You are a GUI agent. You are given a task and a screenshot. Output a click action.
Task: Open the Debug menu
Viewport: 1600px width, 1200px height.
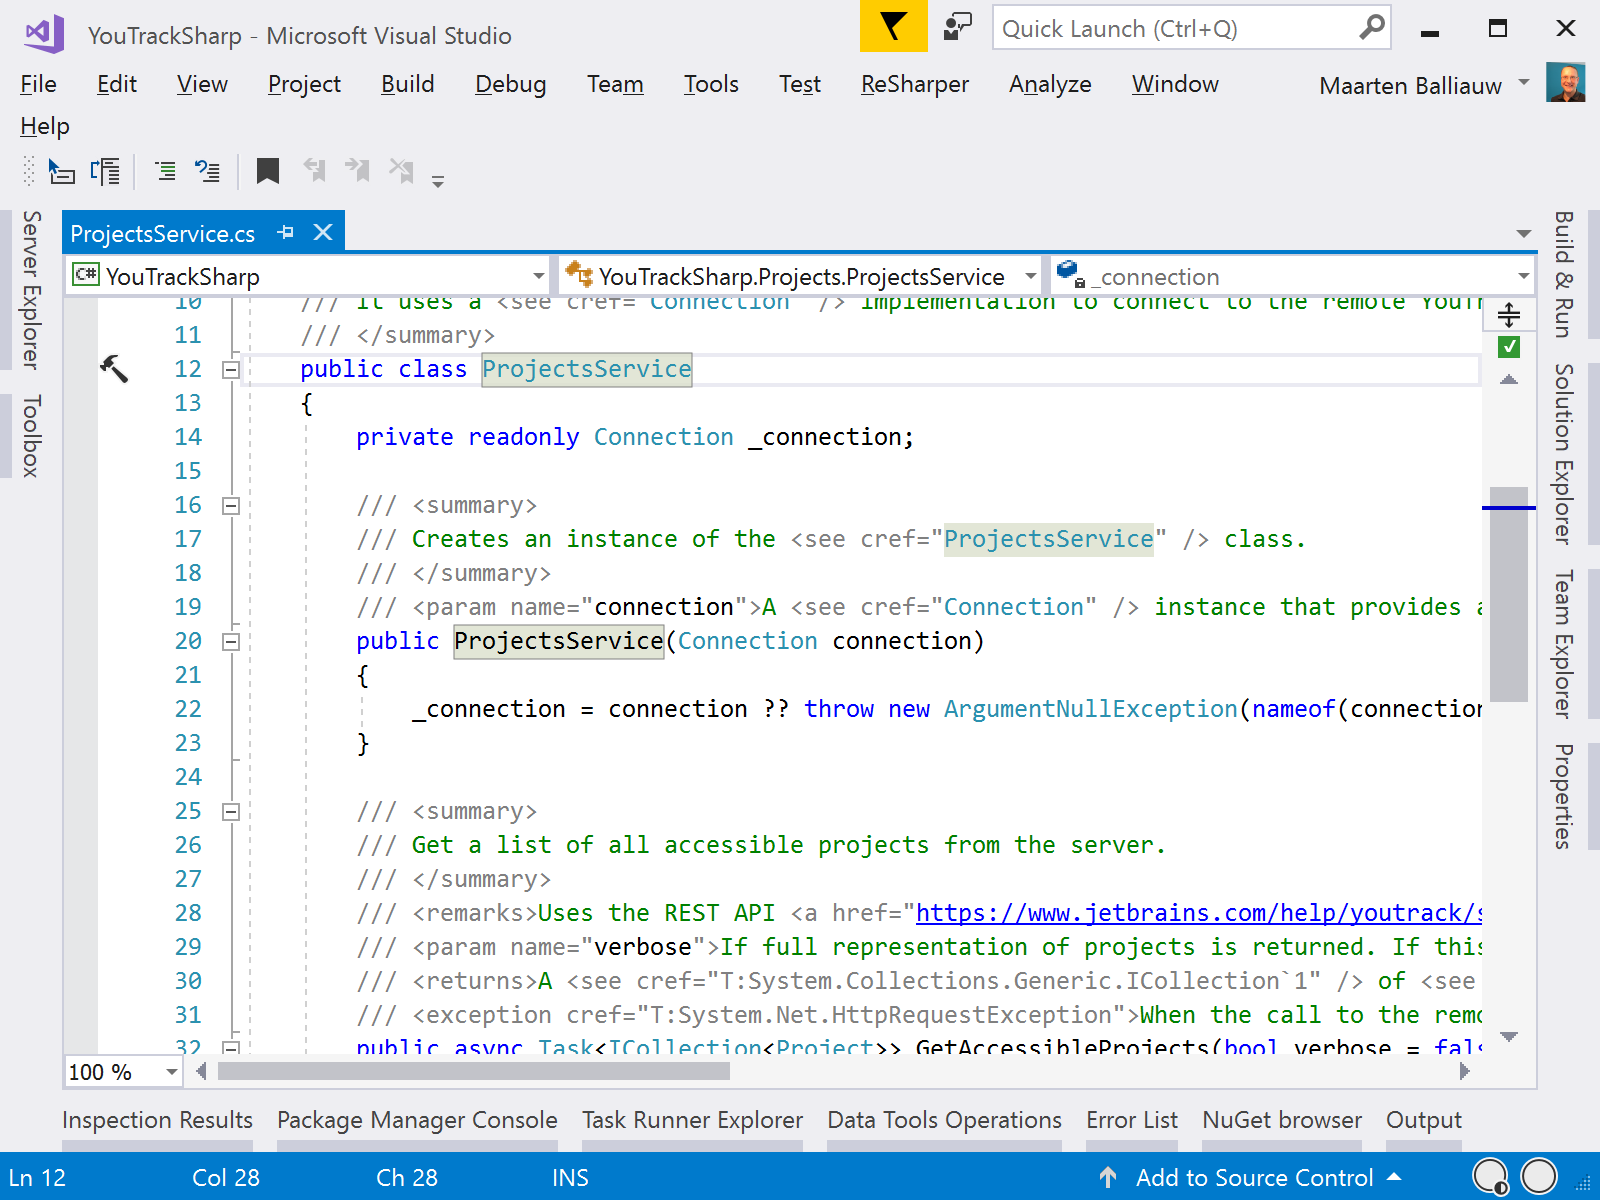click(x=510, y=84)
